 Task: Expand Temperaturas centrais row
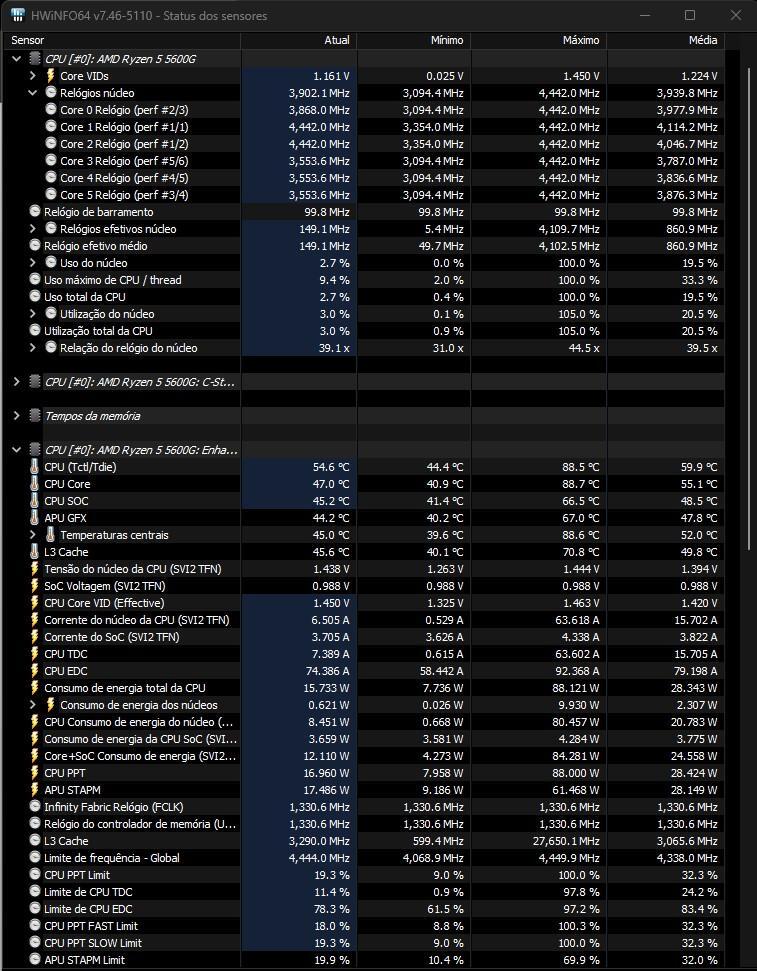(32, 535)
